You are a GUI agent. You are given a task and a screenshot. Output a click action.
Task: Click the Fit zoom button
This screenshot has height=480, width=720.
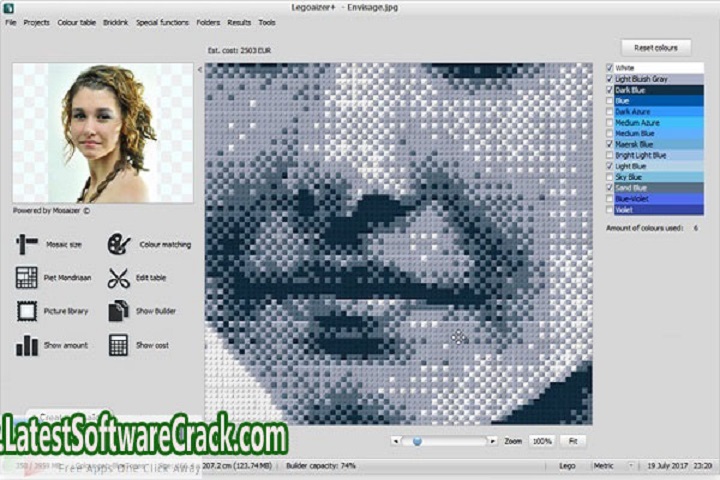tap(573, 441)
